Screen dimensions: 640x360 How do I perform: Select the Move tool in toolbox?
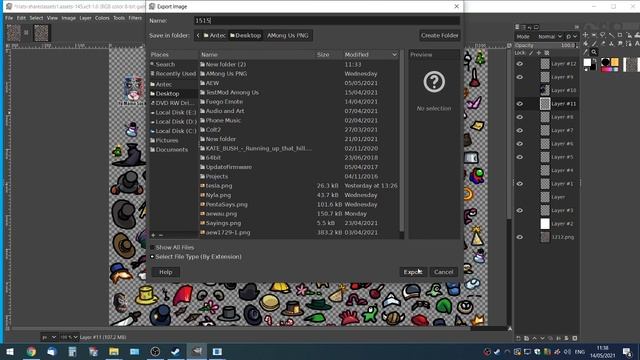(586, 36)
